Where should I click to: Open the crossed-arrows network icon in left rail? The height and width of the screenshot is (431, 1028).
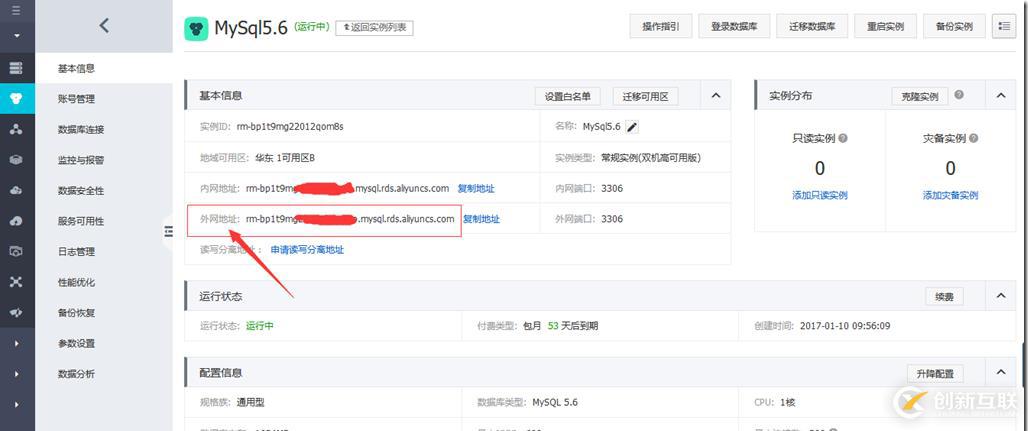click(16, 282)
